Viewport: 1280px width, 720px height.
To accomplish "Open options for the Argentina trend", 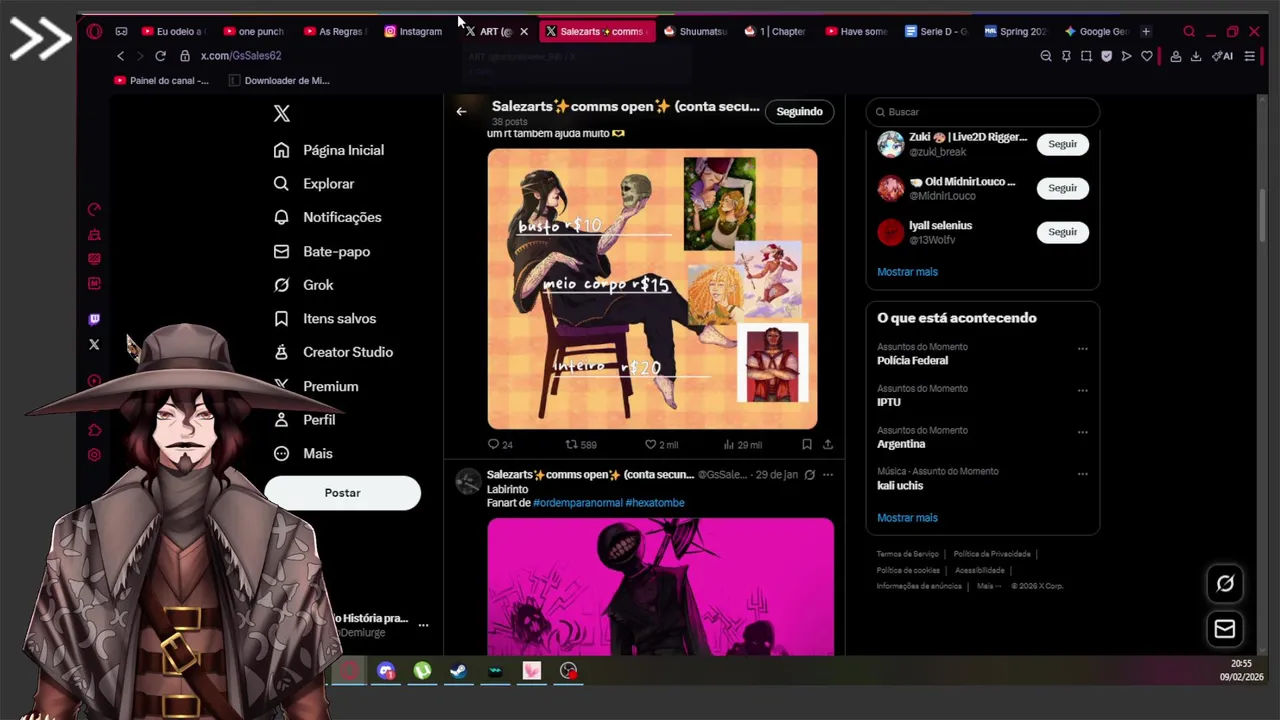I will [x=1082, y=433].
